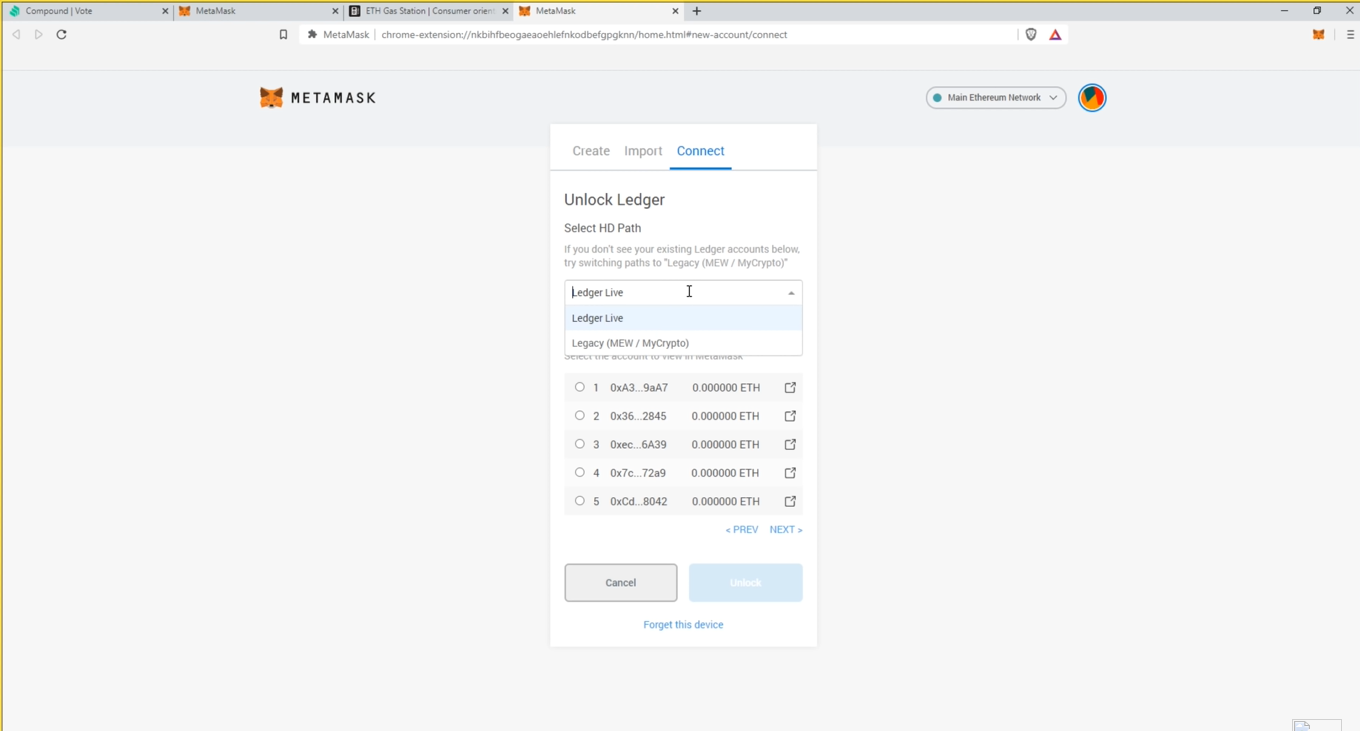Open the account avatar menu
The image size is (1360, 731).
(x=1092, y=98)
